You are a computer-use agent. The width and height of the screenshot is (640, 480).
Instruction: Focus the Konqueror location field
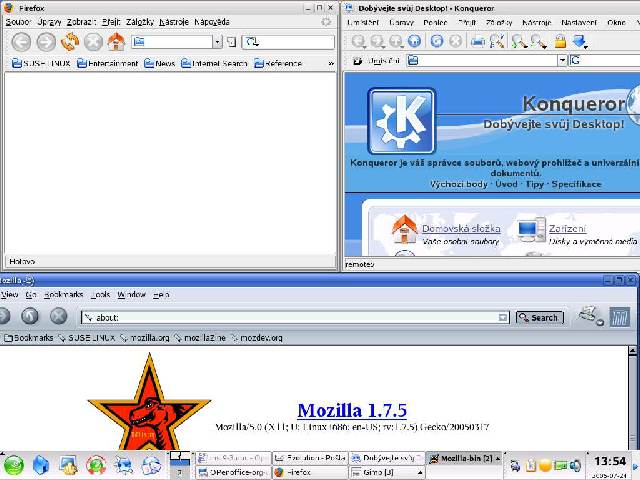[482, 60]
